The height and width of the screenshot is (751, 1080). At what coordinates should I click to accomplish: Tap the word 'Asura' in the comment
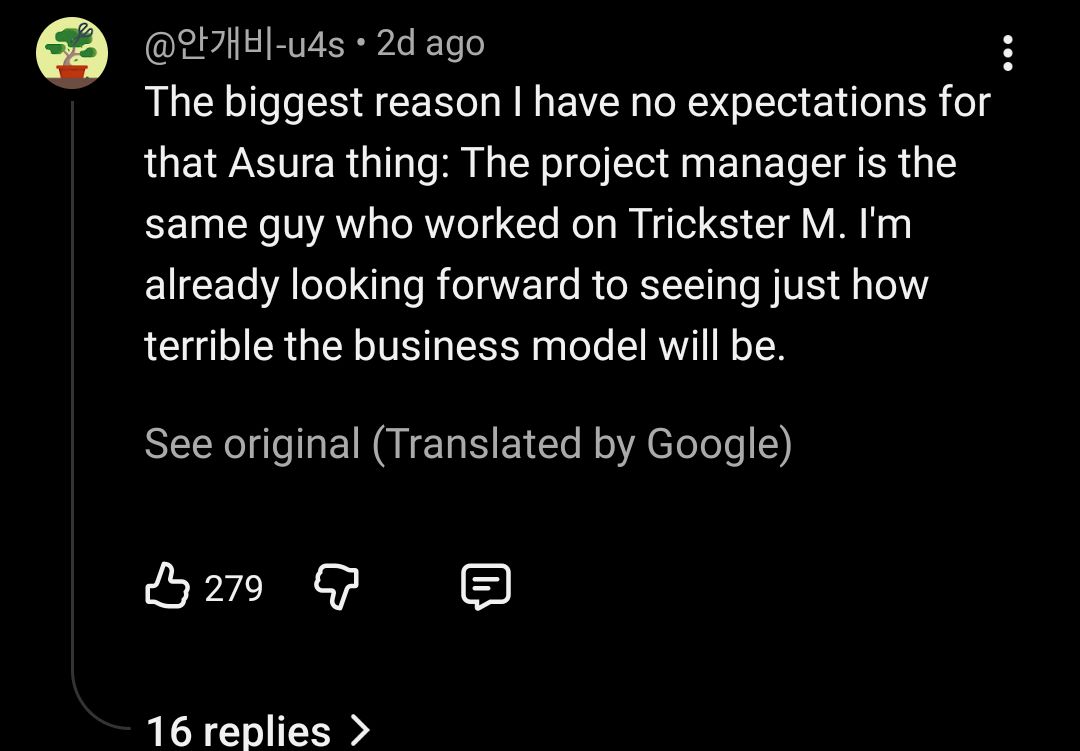pos(281,164)
